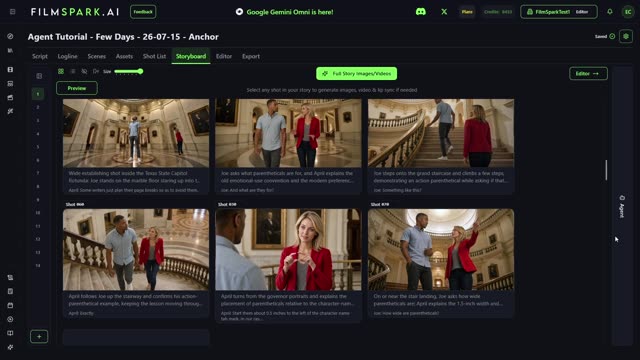Open thumbnail of April pointing up at dome

[441, 250]
